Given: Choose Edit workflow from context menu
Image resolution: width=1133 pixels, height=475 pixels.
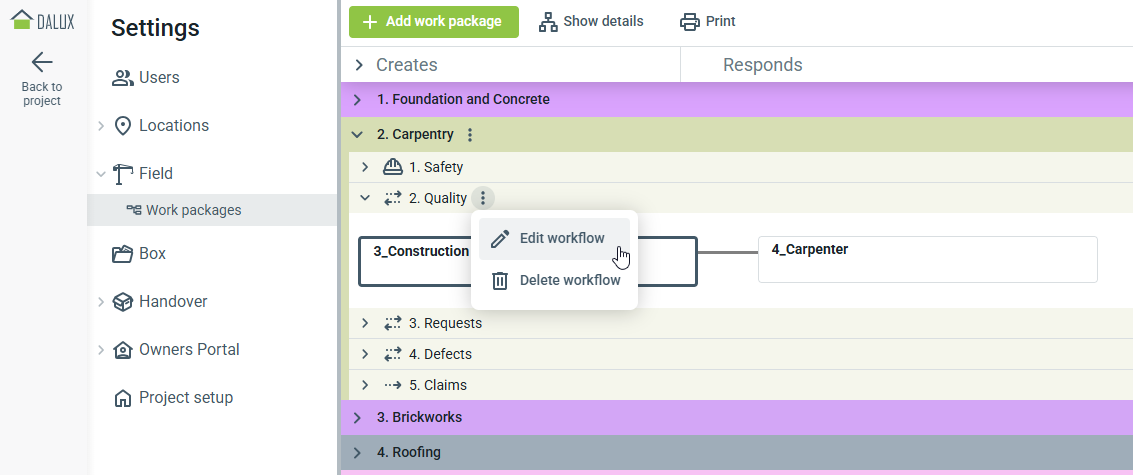Looking at the screenshot, I should click(x=561, y=238).
